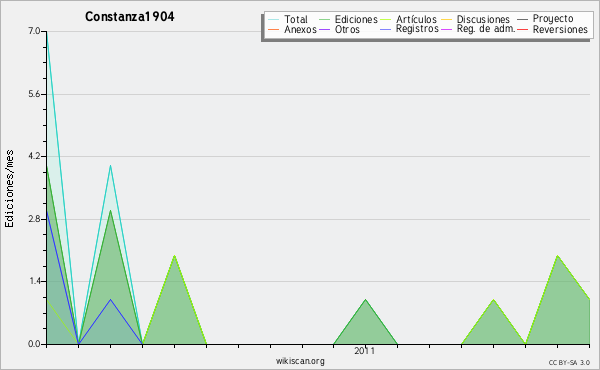This screenshot has width=600, height=370.
Task: Select the Reg. de adm. legend entry
Action: (x=486, y=29)
